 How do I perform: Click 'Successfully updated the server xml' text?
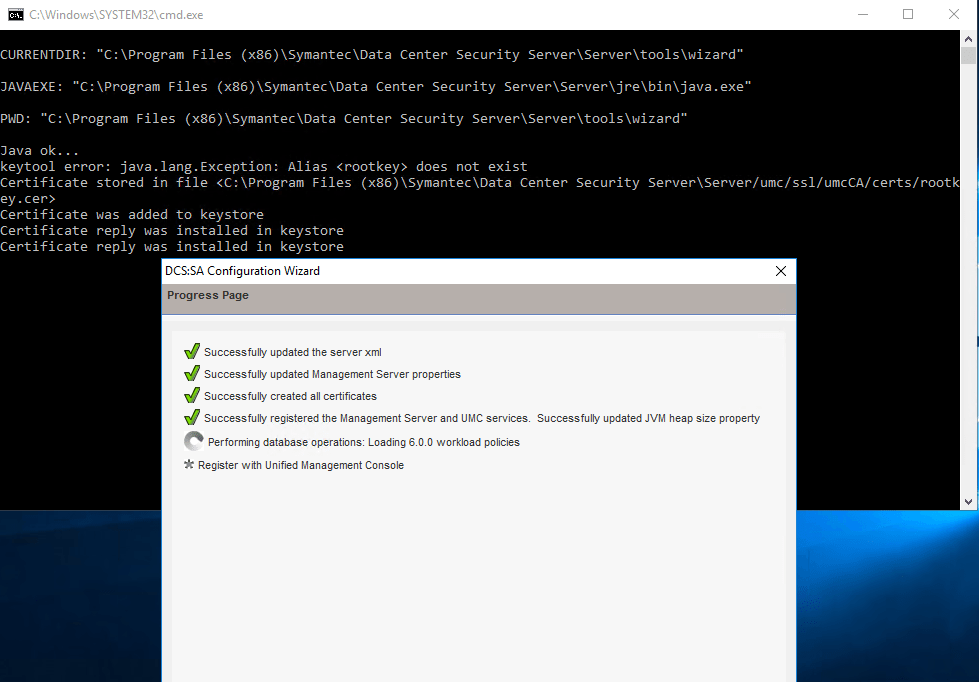click(293, 352)
